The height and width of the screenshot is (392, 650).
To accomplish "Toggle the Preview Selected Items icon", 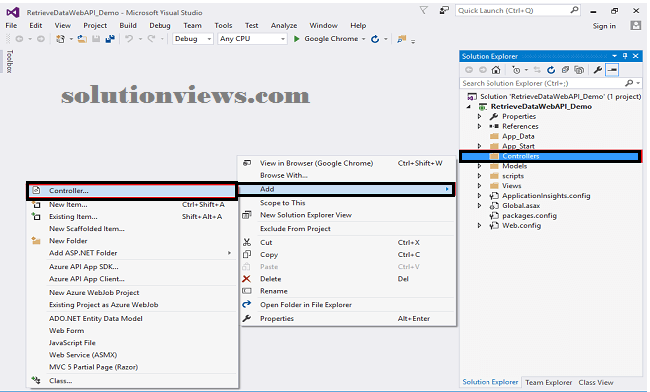I will (612, 70).
